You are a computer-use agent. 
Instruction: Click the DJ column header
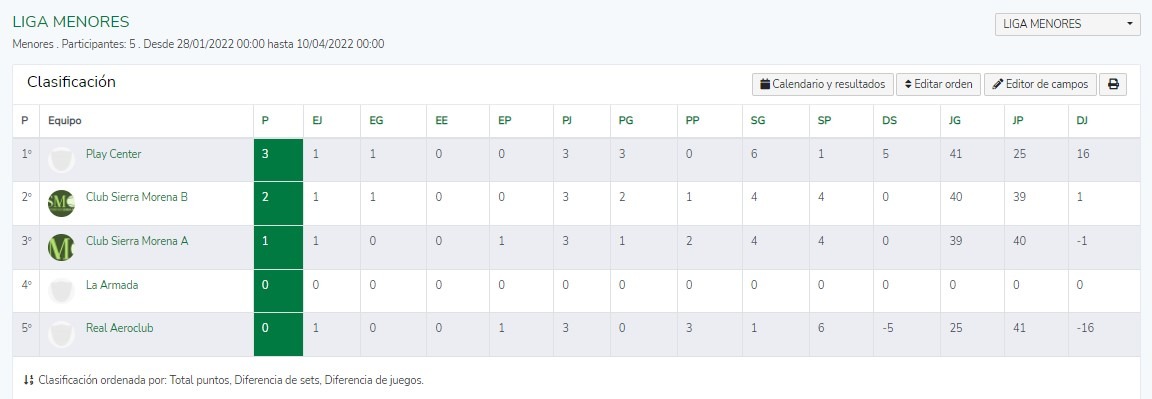[1081, 121]
